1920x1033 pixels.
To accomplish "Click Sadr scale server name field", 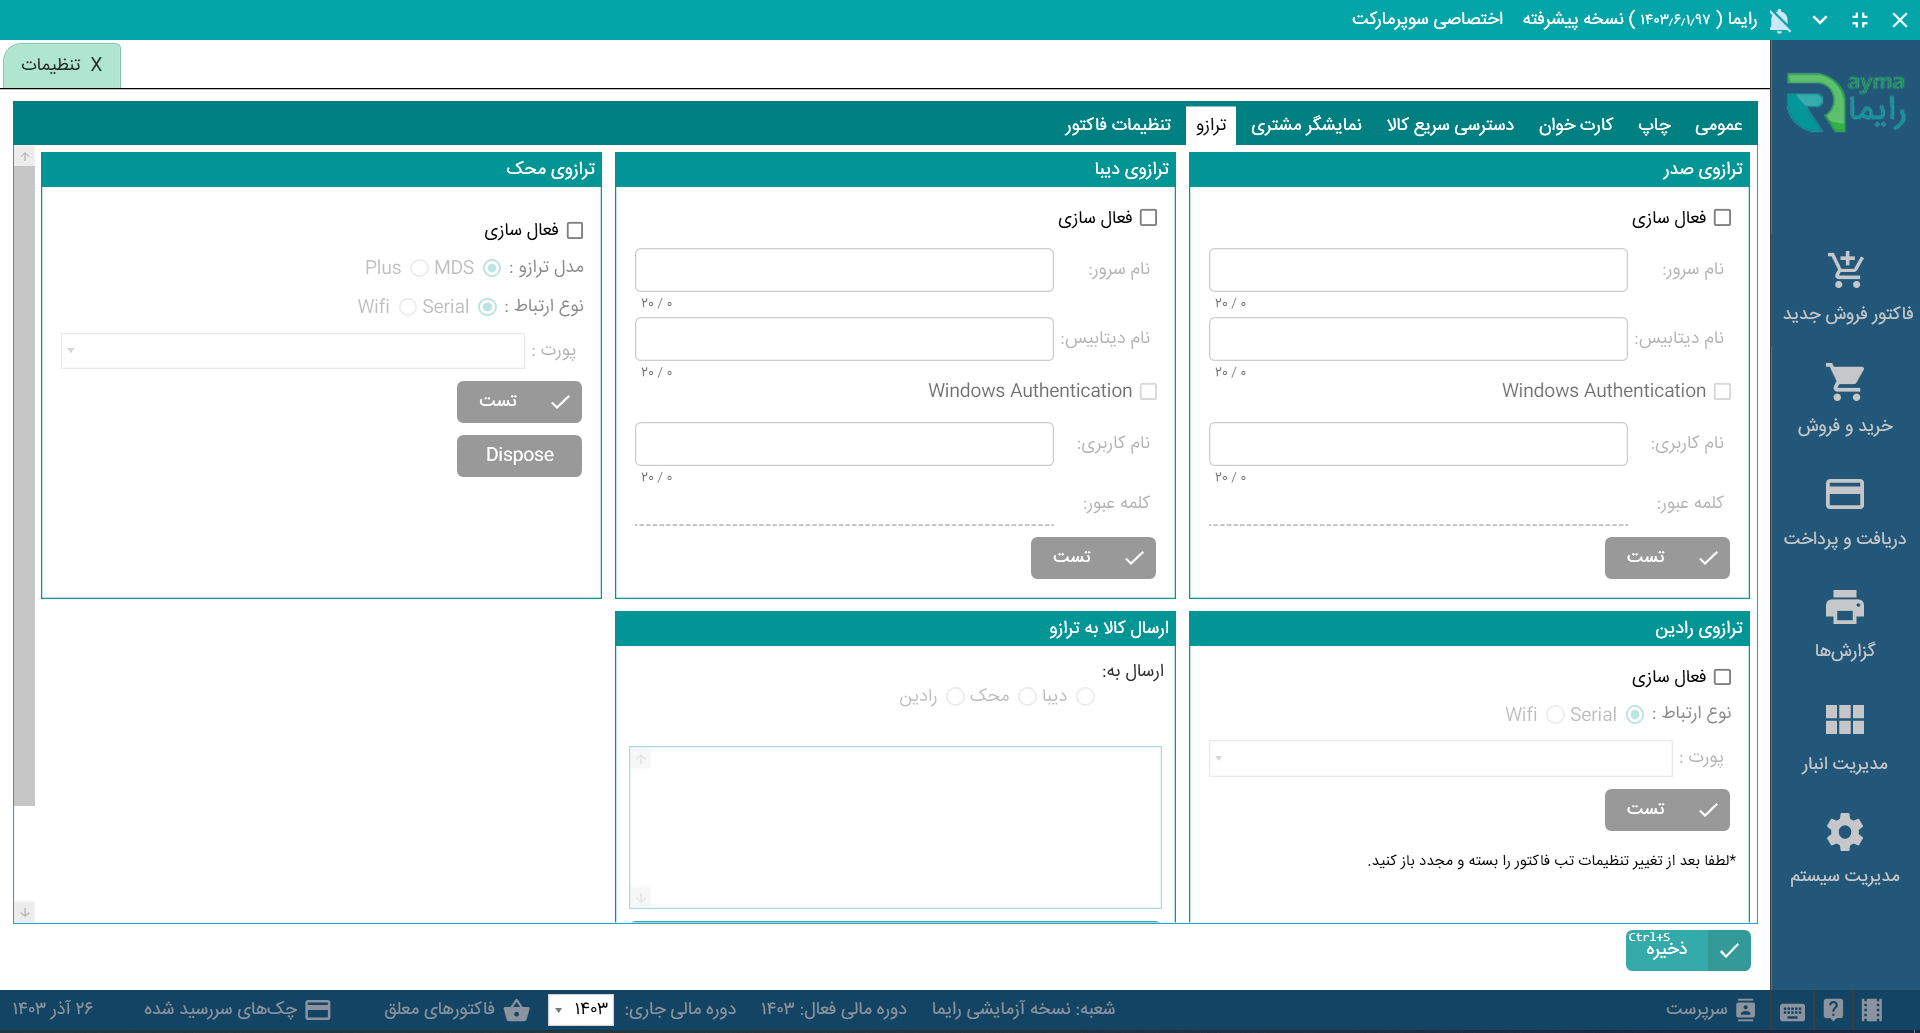I will pyautogui.click(x=1418, y=270).
